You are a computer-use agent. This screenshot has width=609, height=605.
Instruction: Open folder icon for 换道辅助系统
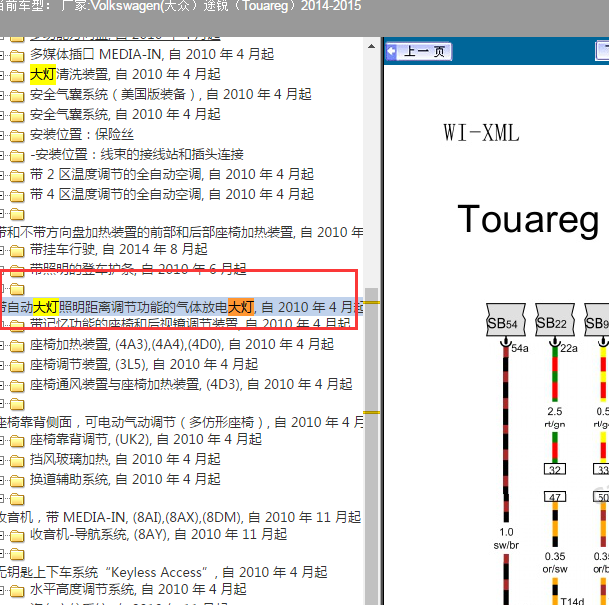[17, 481]
